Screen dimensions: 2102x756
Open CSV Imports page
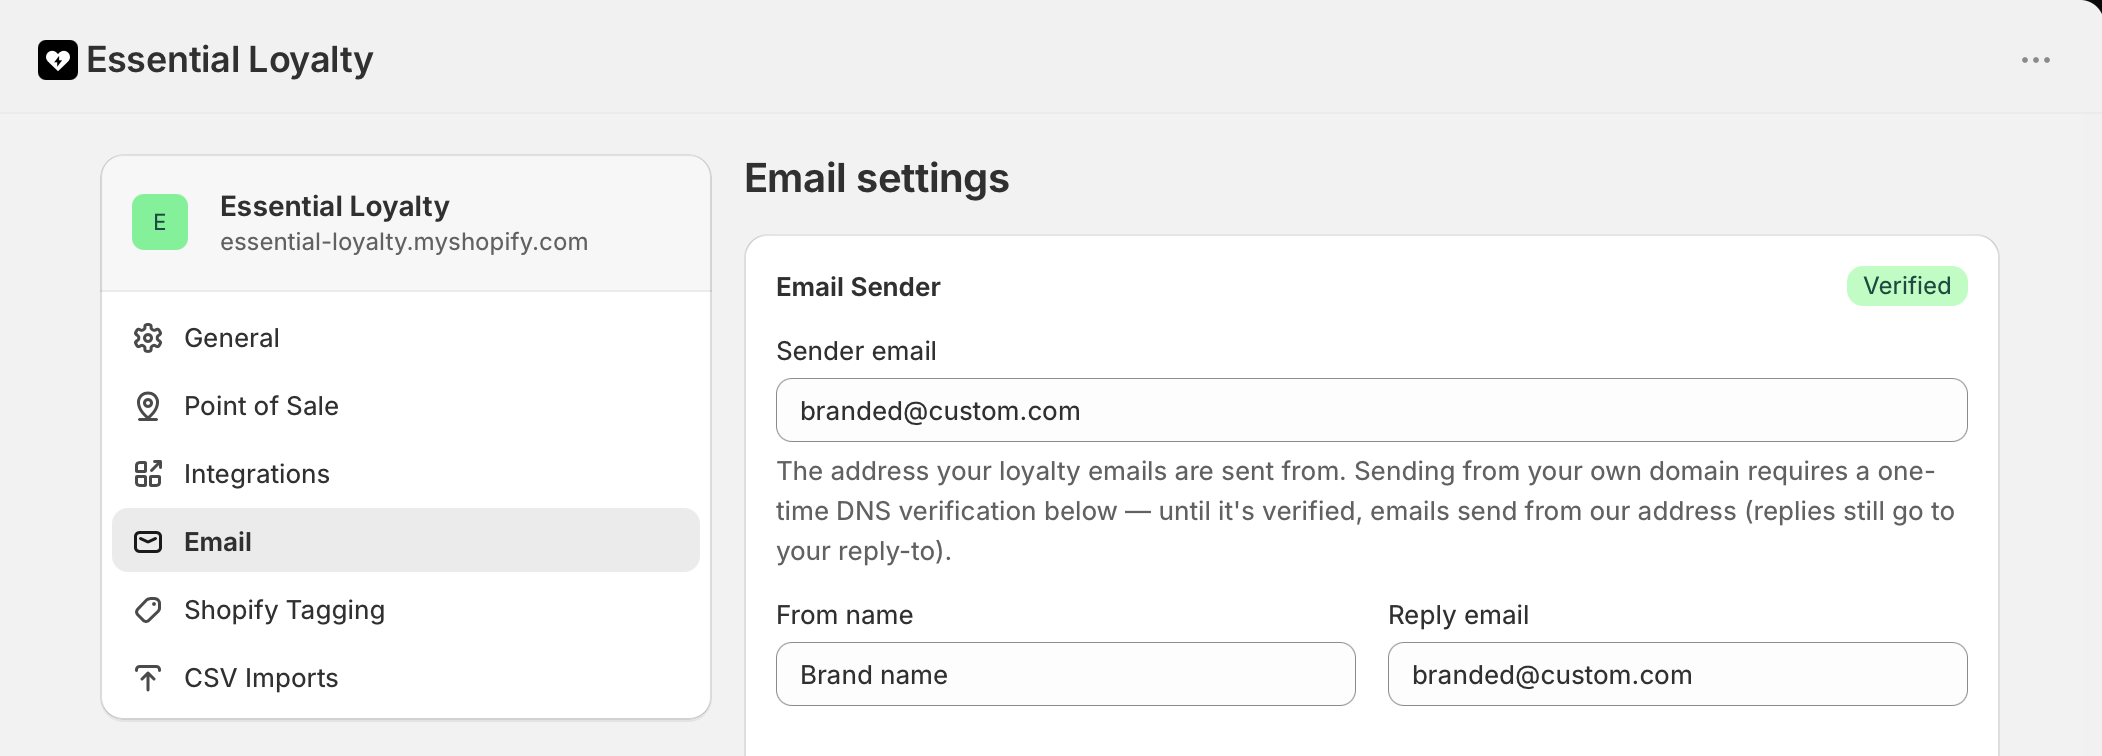(406, 678)
